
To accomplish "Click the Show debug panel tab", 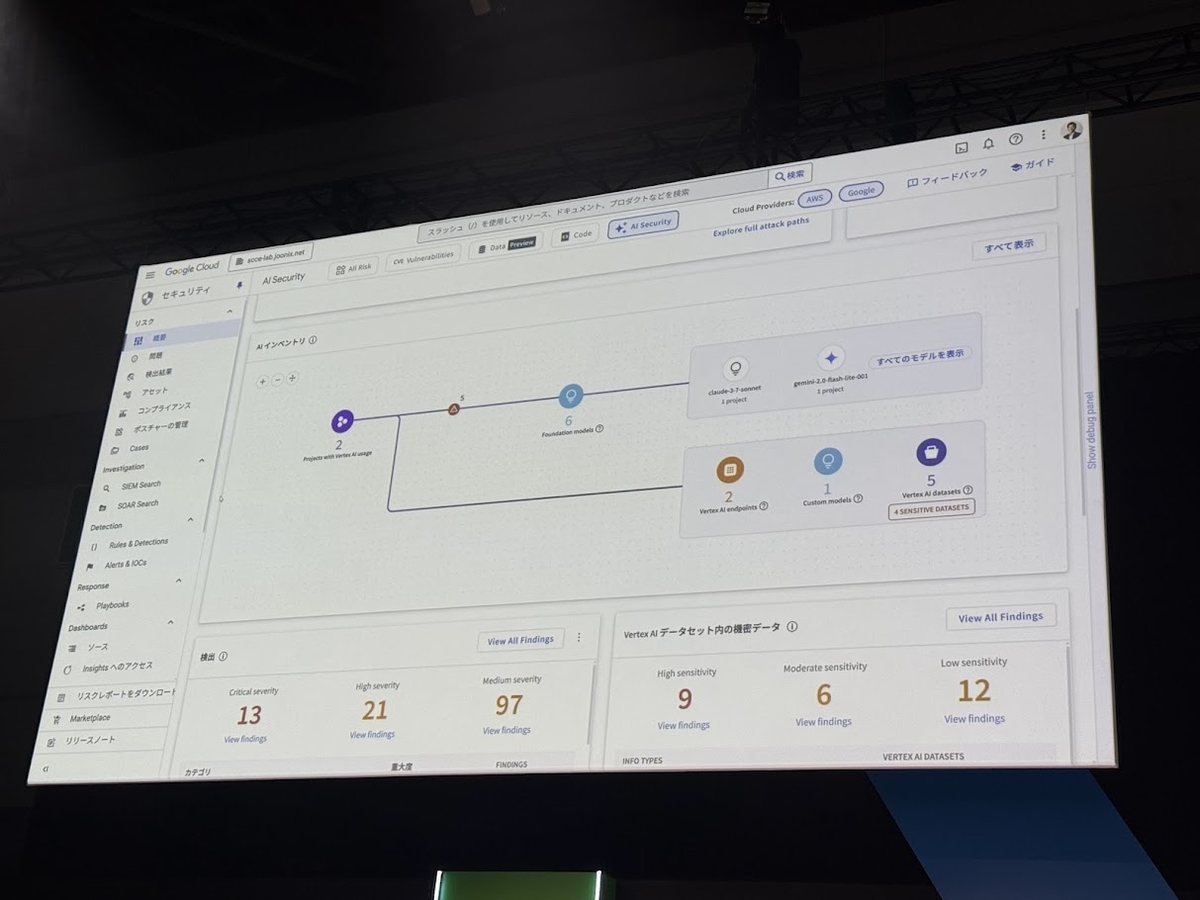I will click(1091, 429).
